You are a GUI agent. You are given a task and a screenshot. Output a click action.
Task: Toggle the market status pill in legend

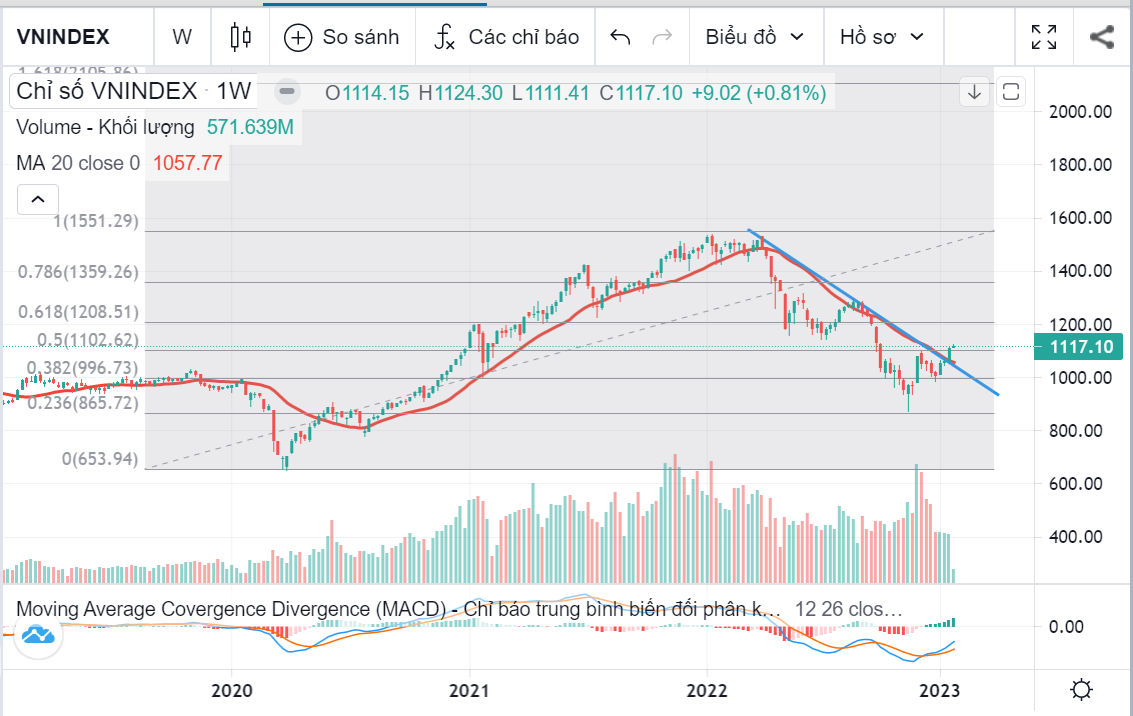[x=287, y=92]
